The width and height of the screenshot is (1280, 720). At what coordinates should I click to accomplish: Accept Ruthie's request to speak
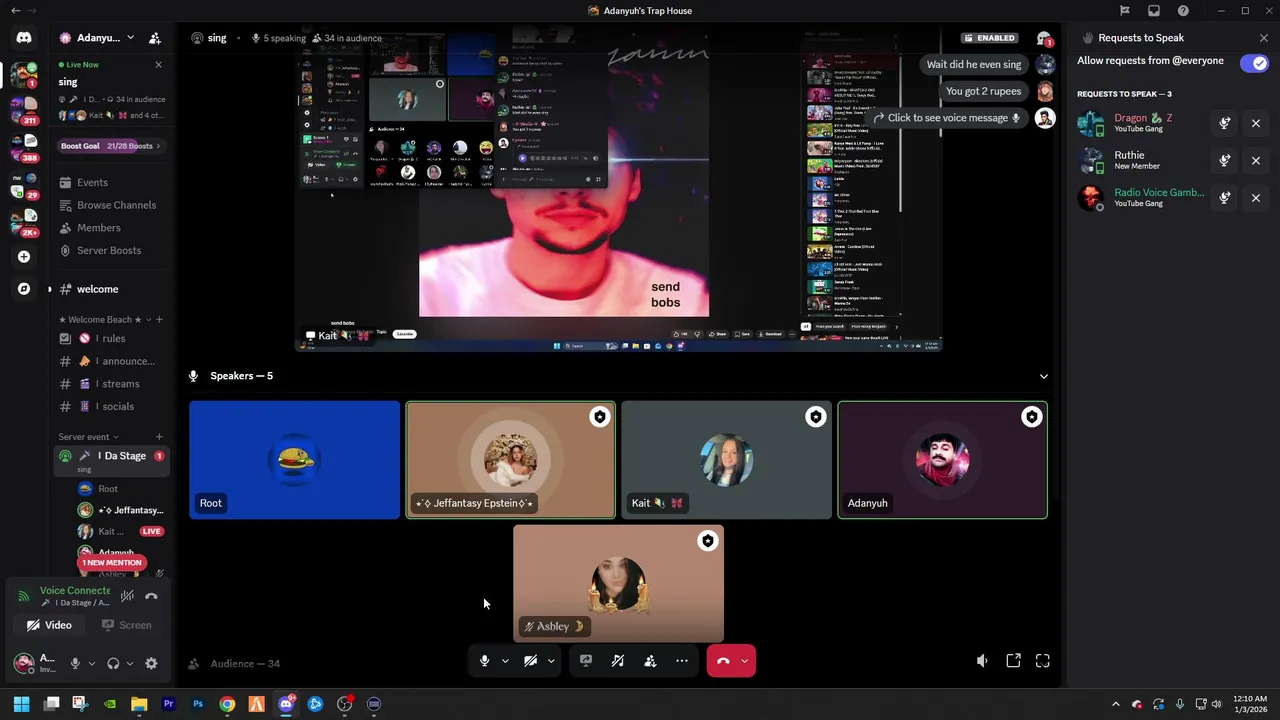pyautogui.click(x=1225, y=160)
